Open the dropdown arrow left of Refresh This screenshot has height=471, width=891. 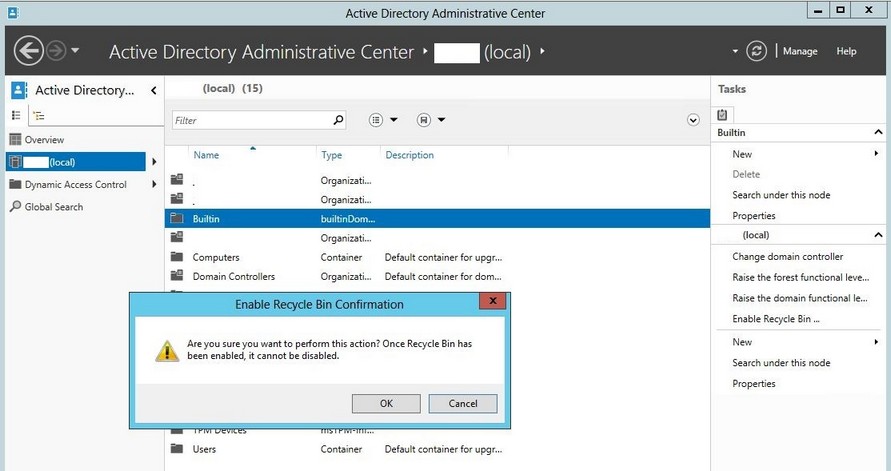[x=735, y=51]
